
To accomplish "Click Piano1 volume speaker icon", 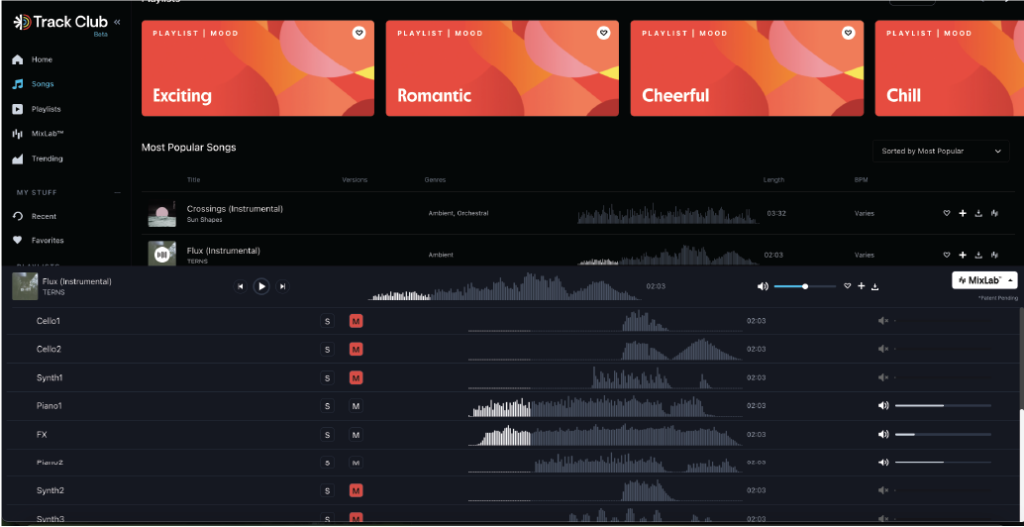I will pyautogui.click(x=884, y=406).
